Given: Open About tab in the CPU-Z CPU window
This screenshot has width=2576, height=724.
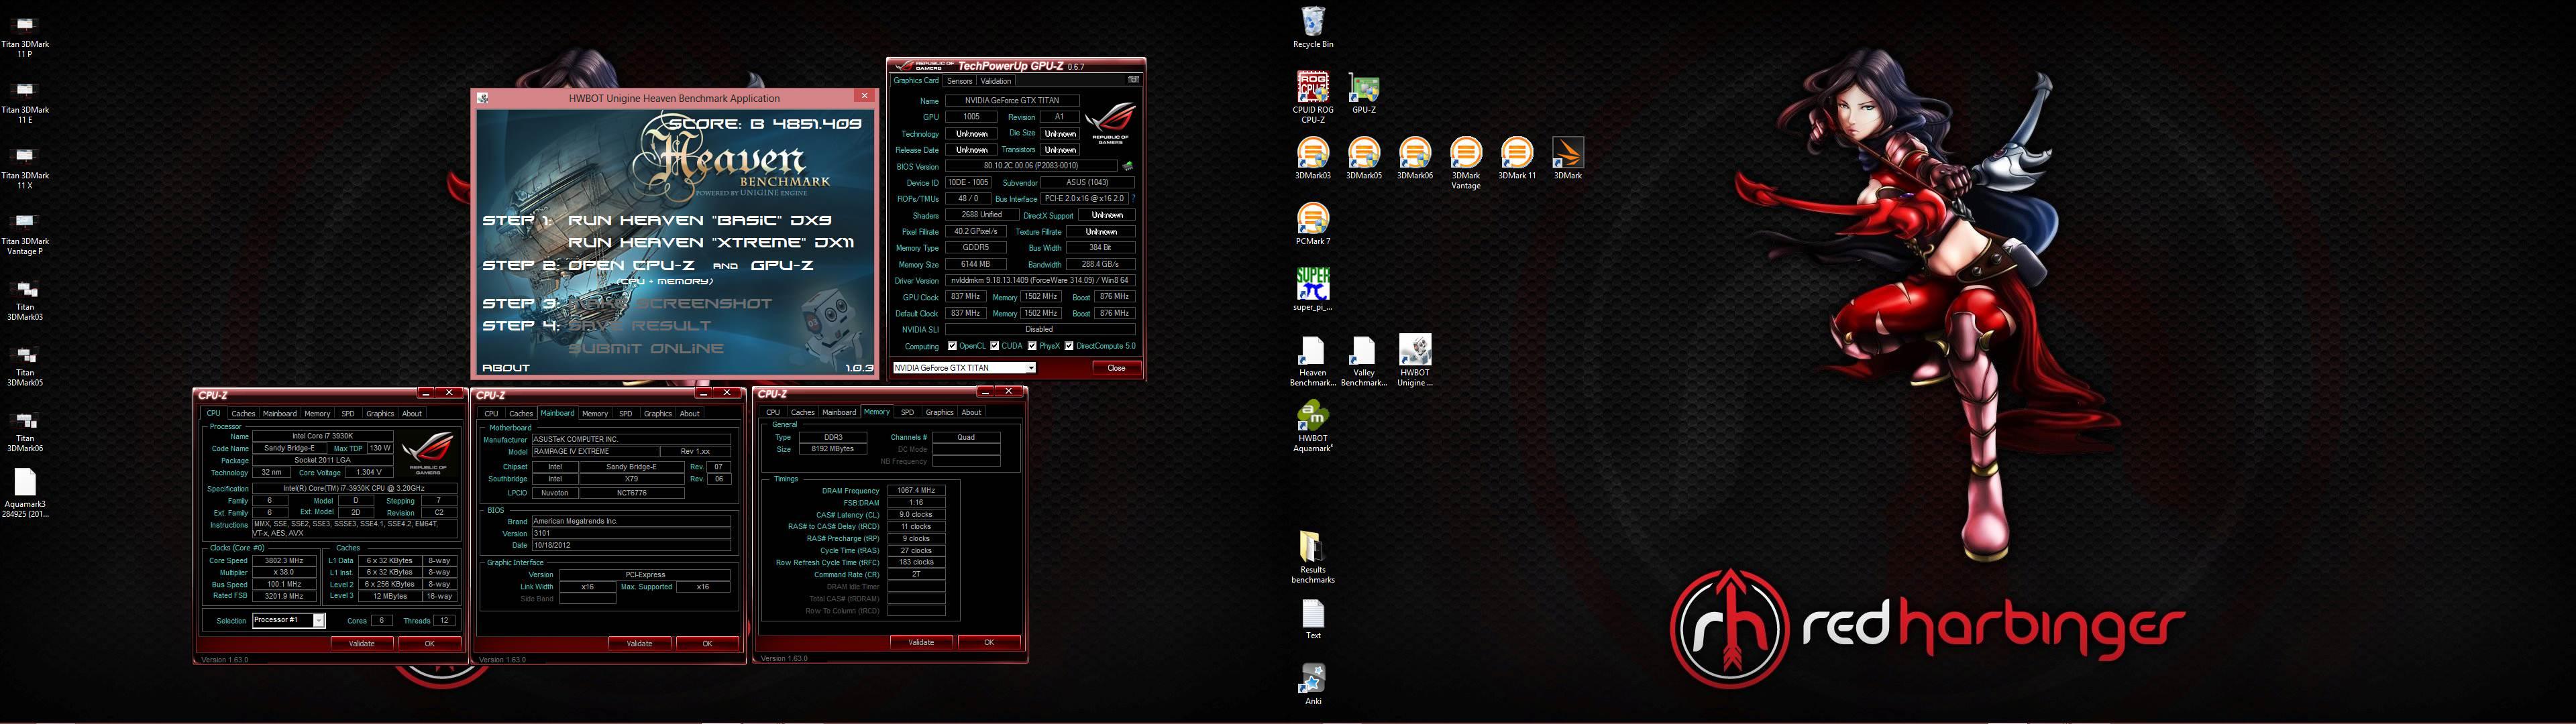Looking at the screenshot, I should [x=412, y=414].
